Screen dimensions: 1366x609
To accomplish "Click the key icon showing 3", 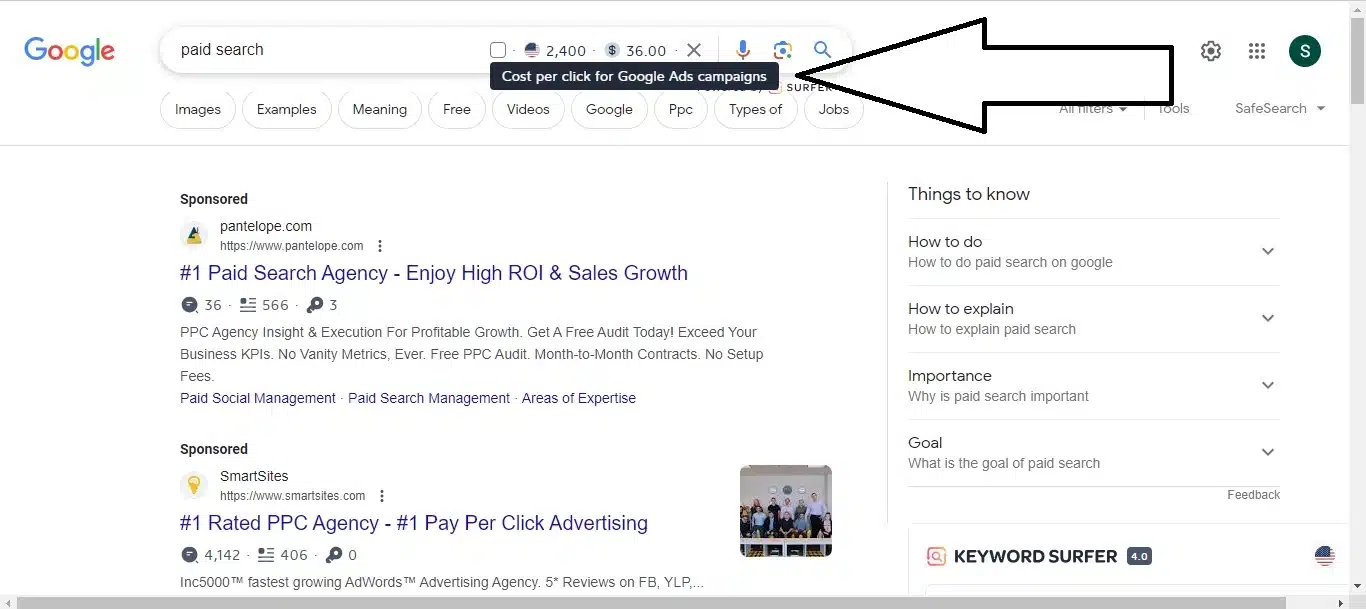I will pos(315,305).
